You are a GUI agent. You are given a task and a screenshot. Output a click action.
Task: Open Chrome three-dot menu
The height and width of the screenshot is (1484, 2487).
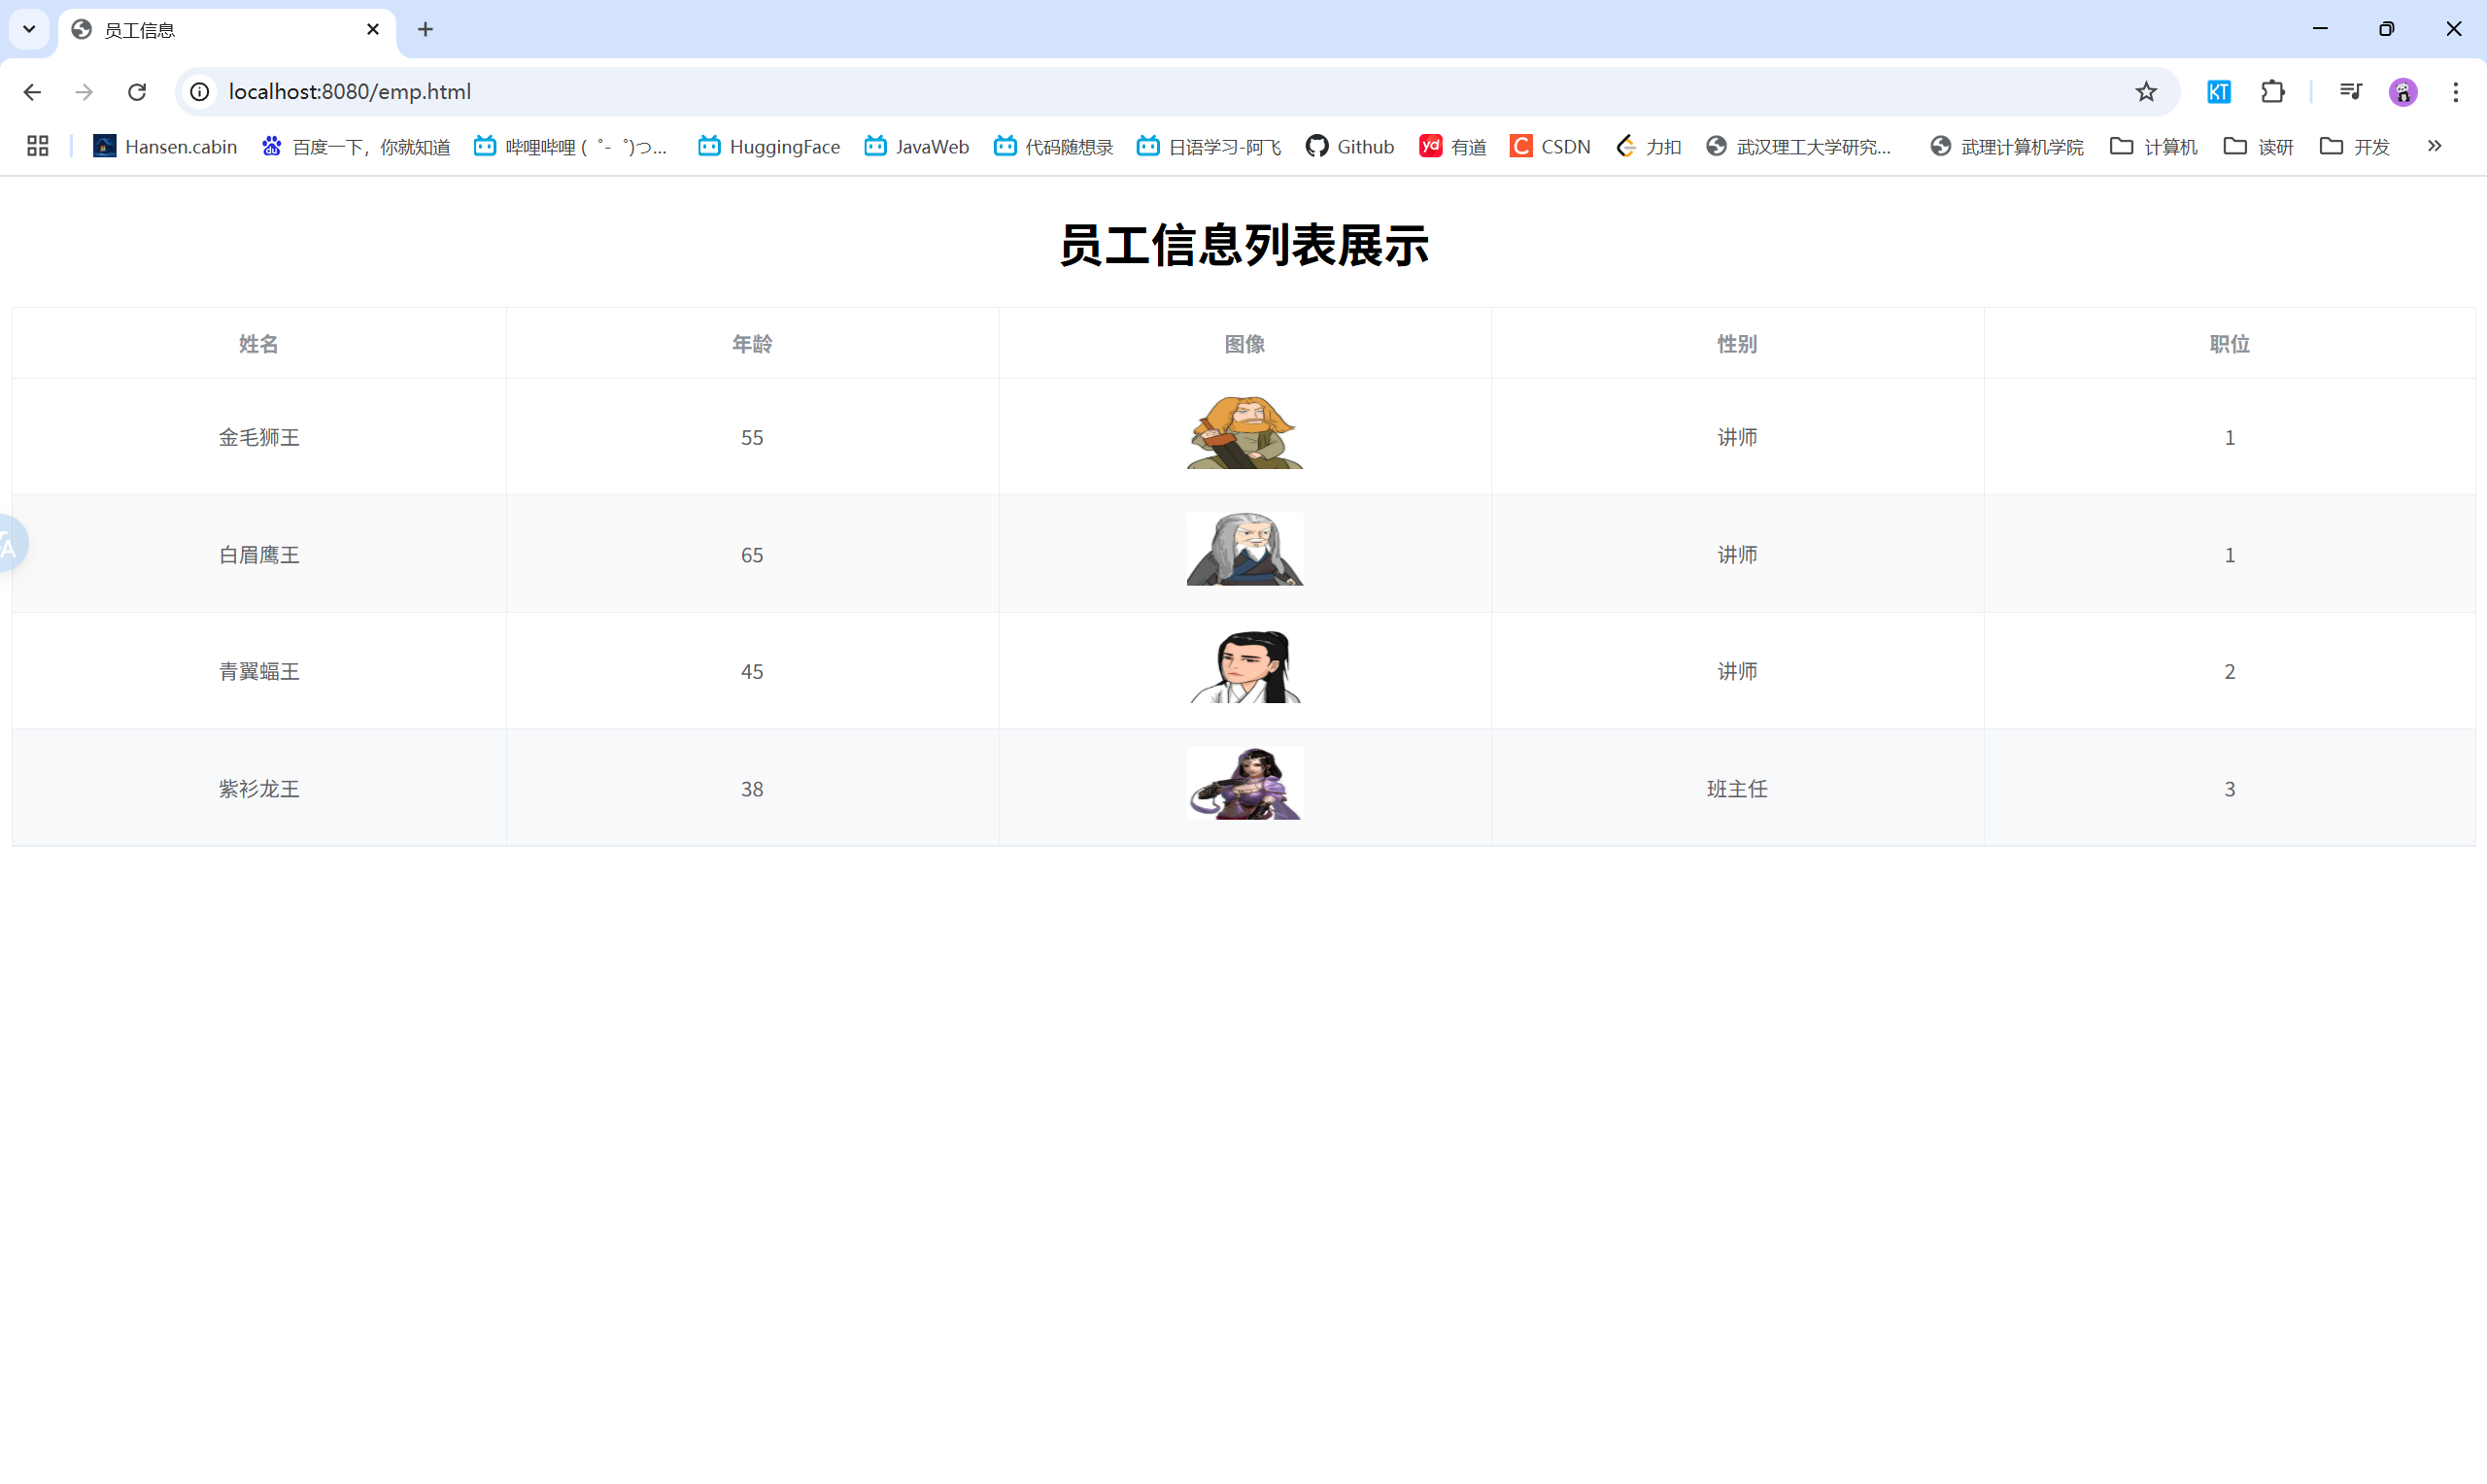[2455, 92]
